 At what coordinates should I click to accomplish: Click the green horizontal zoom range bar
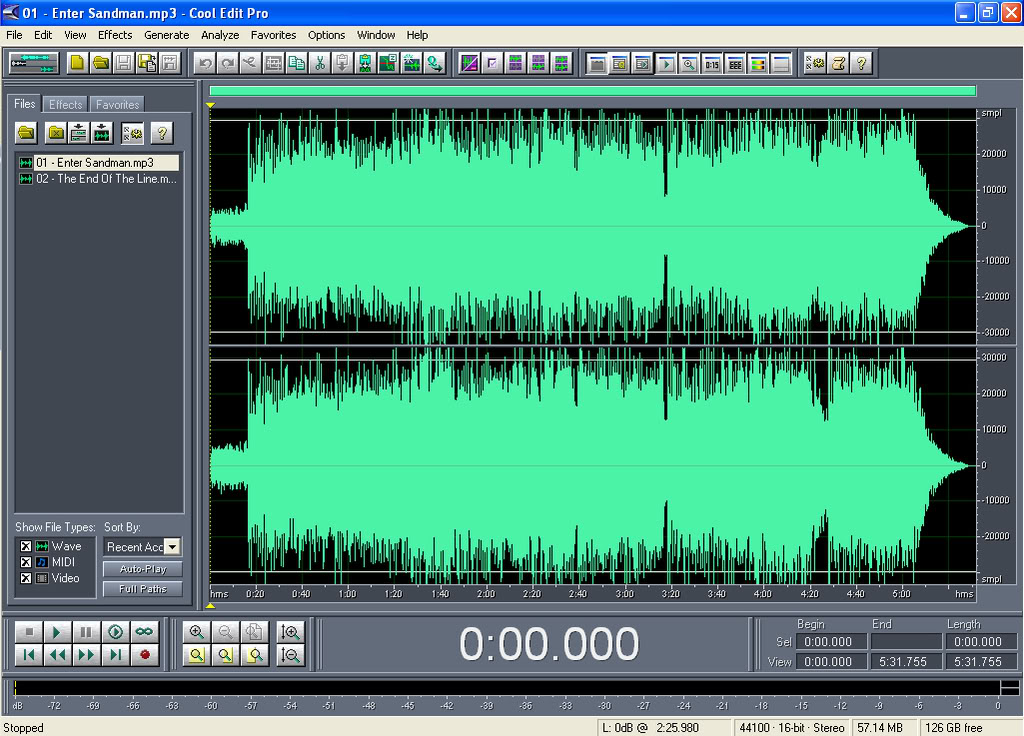tap(592, 91)
